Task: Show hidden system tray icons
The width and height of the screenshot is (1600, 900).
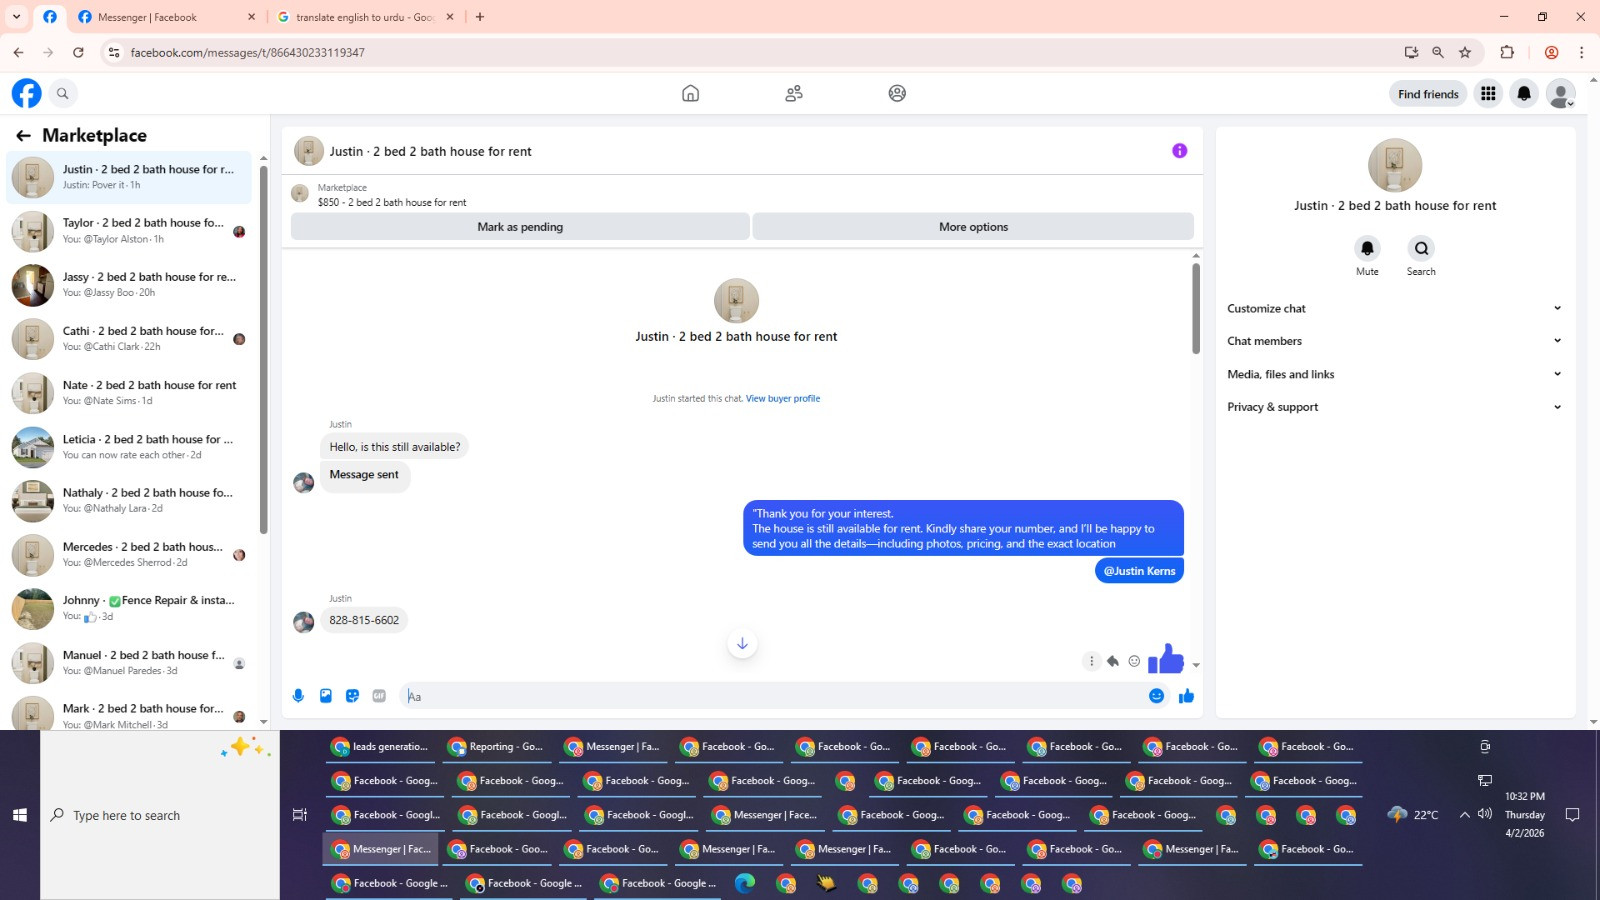Action: point(1464,815)
